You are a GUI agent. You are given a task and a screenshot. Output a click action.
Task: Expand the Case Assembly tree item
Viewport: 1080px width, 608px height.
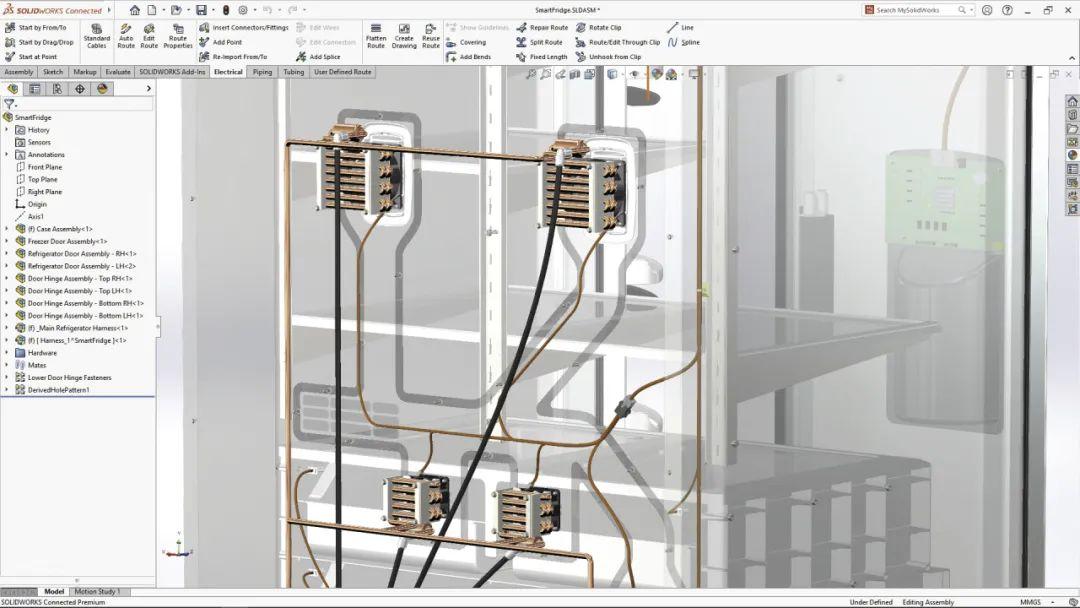pyautogui.click(x=6, y=228)
